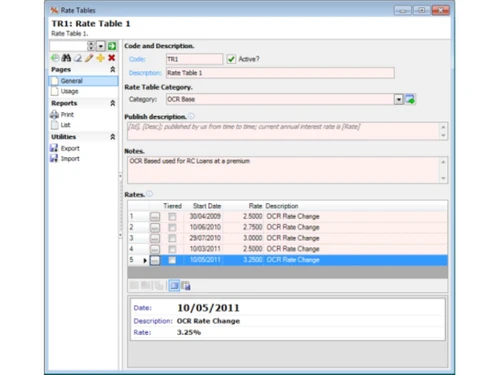The height and width of the screenshot is (375, 500).
Task: Click the Publish description scrollbar up arrow
Action: [443, 127]
